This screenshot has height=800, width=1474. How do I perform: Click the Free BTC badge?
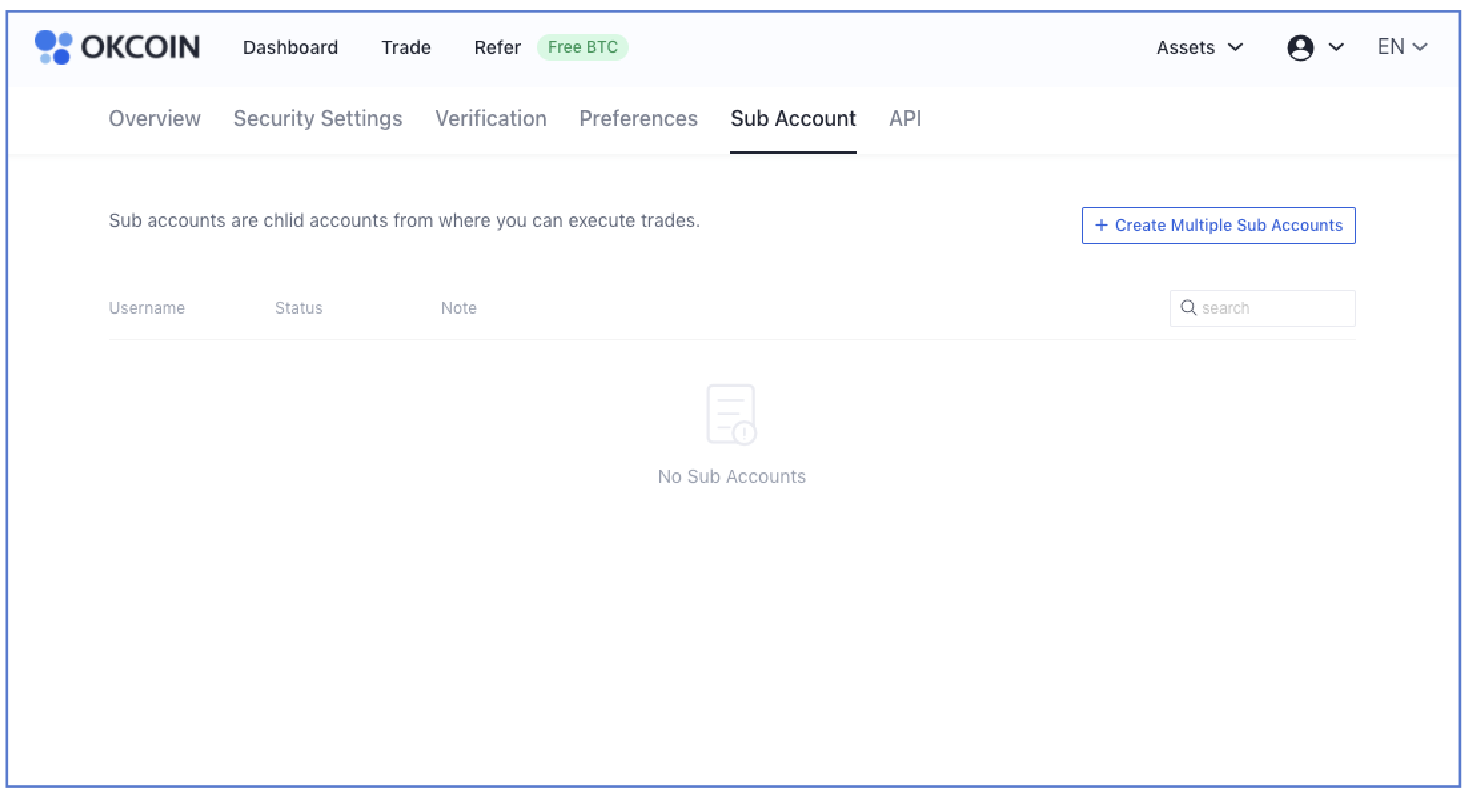coord(583,47)
